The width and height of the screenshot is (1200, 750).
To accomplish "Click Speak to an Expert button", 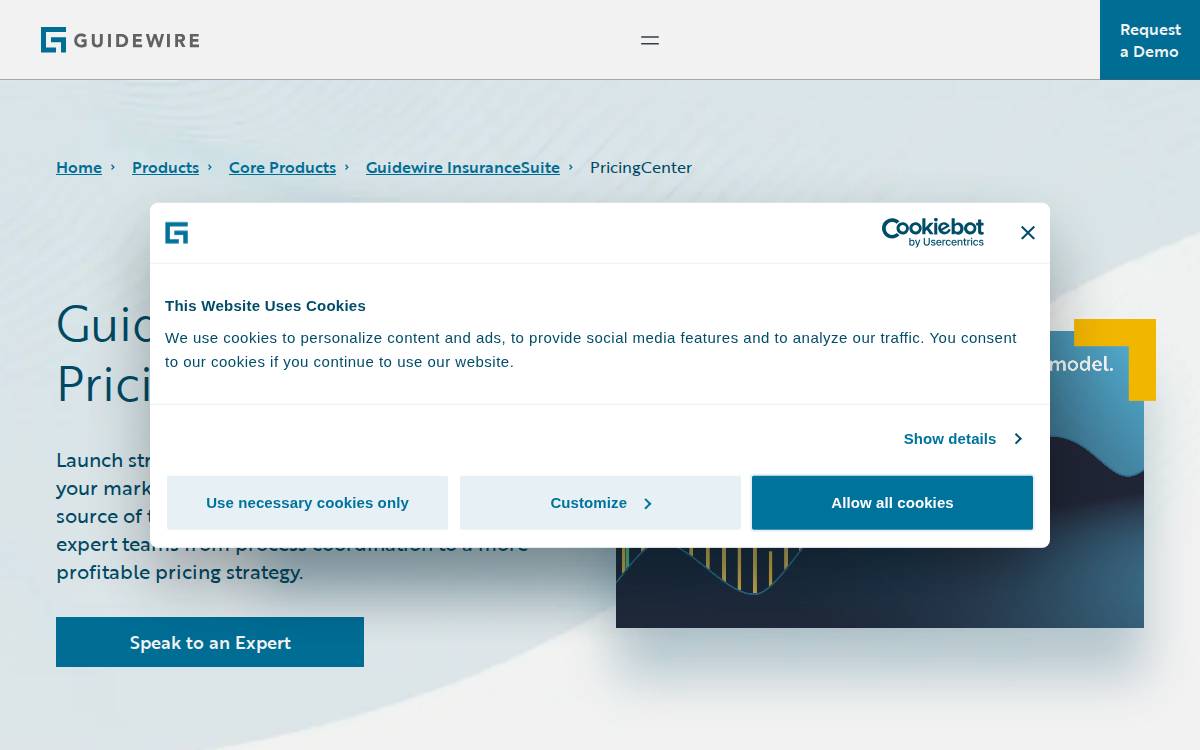I will (210, 642).
